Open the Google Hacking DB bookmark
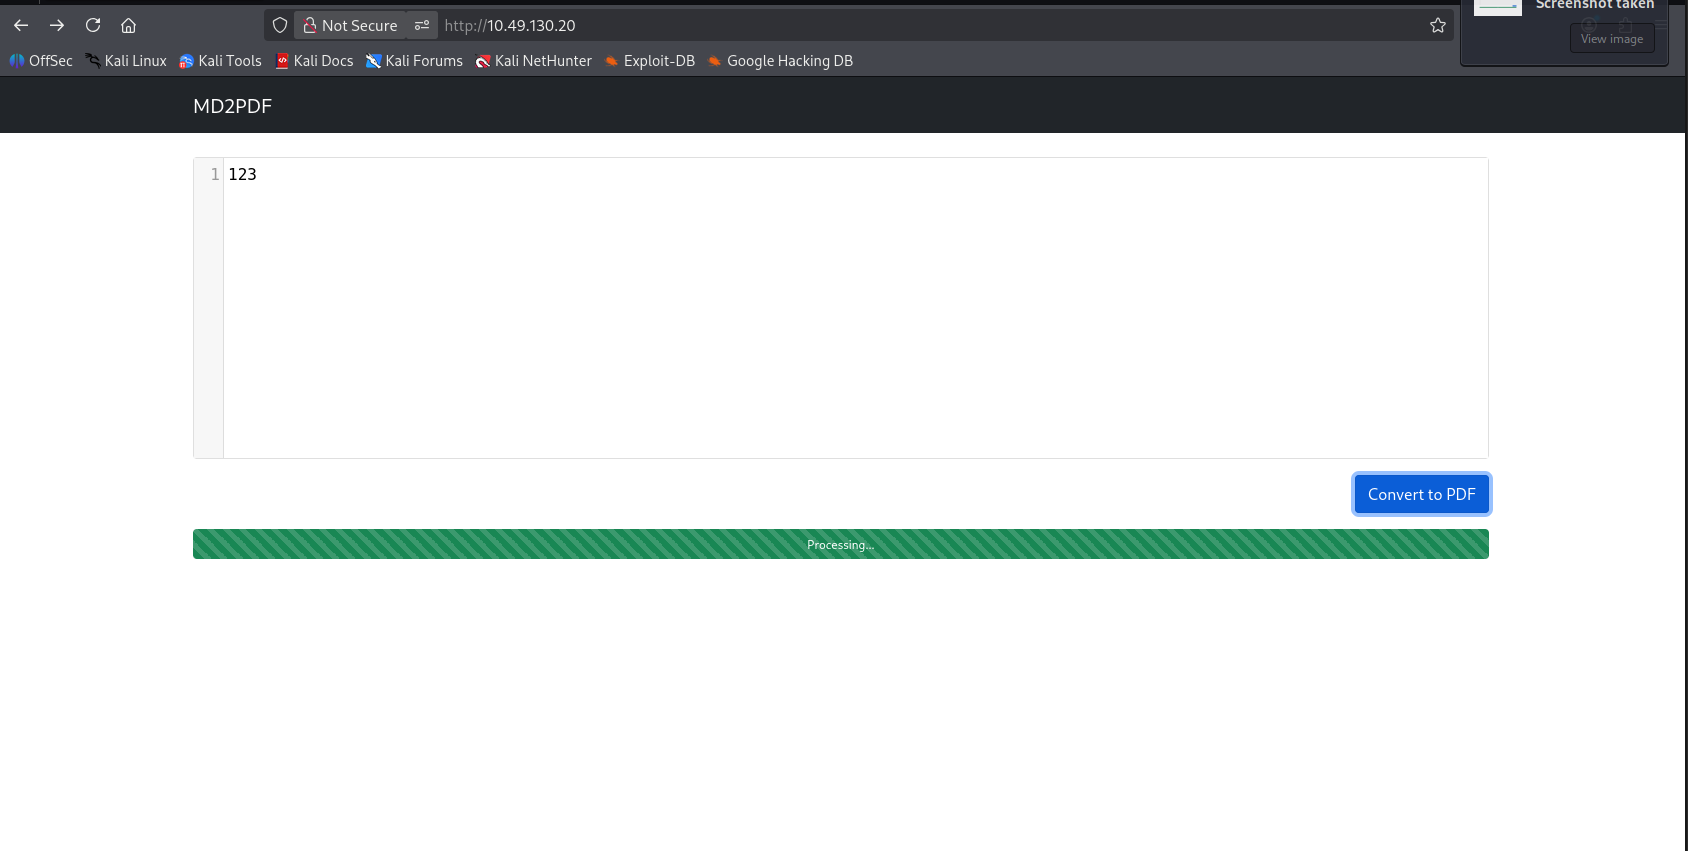 (x=780, y=61)
